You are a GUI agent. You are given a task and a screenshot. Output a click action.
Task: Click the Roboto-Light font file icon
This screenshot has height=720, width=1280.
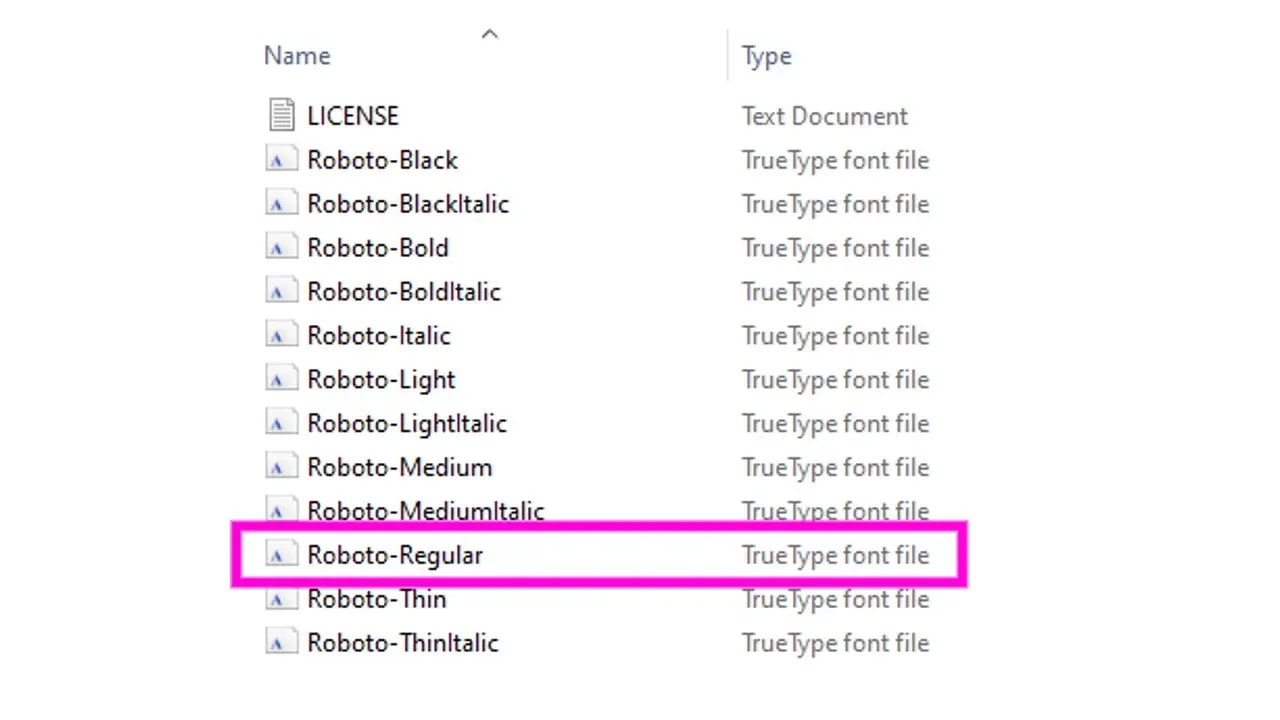click(282, 380)
